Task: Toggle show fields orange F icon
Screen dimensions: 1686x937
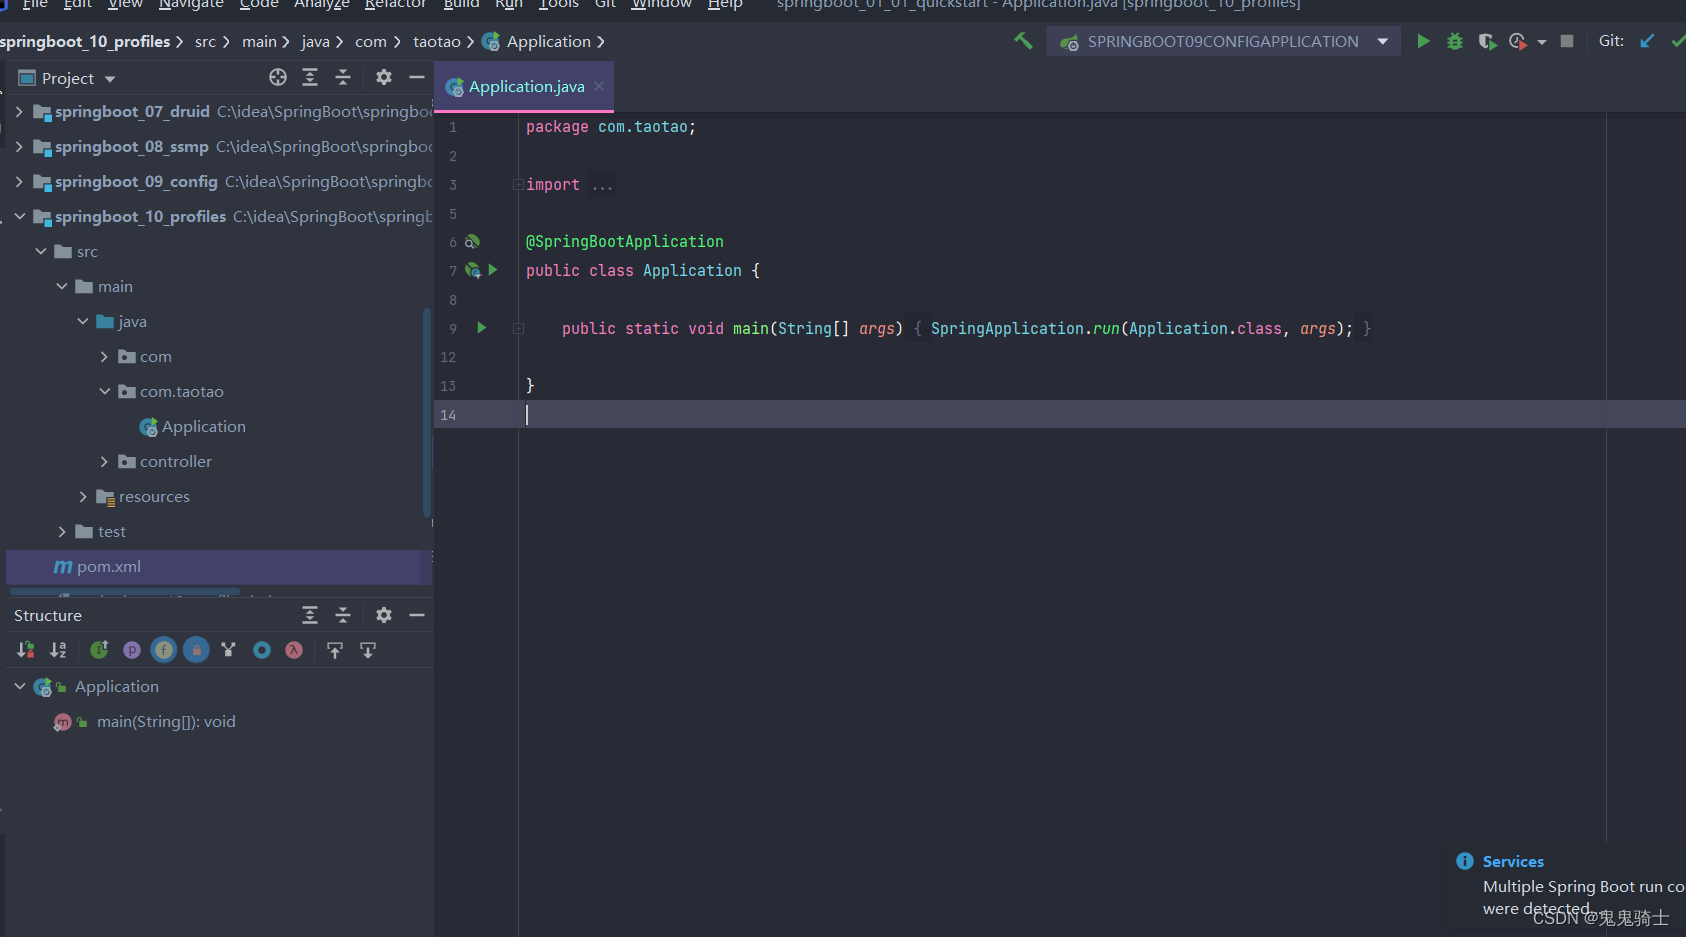Action: (x=164, y=650)
